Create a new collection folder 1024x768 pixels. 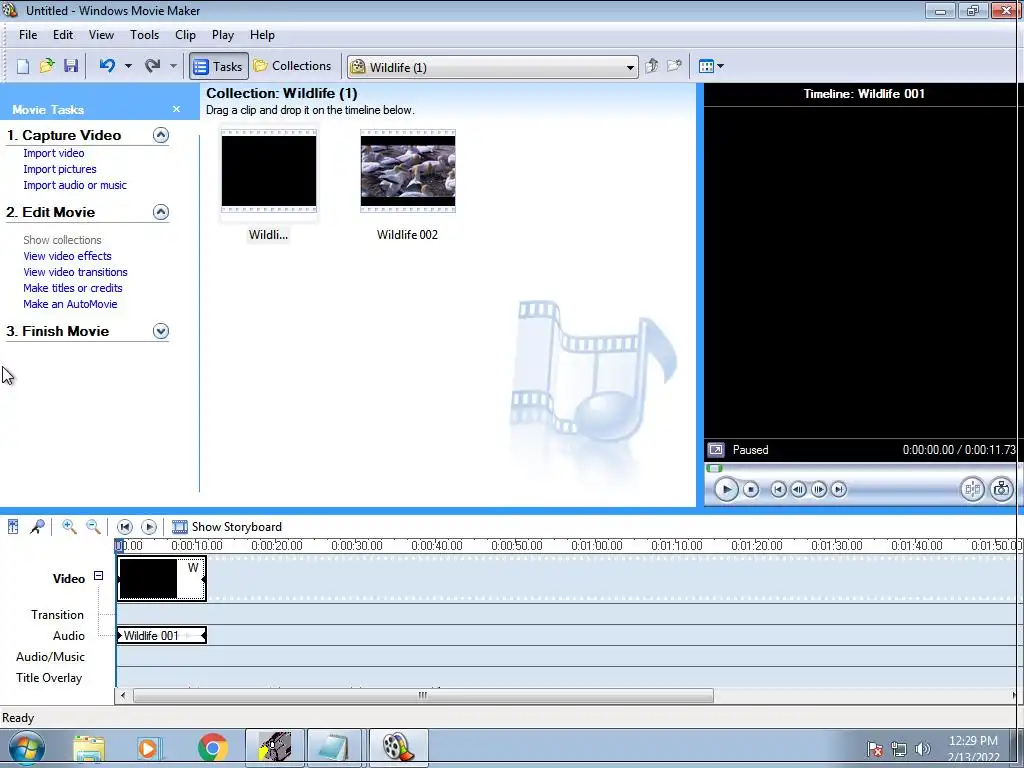coord(675,66)
